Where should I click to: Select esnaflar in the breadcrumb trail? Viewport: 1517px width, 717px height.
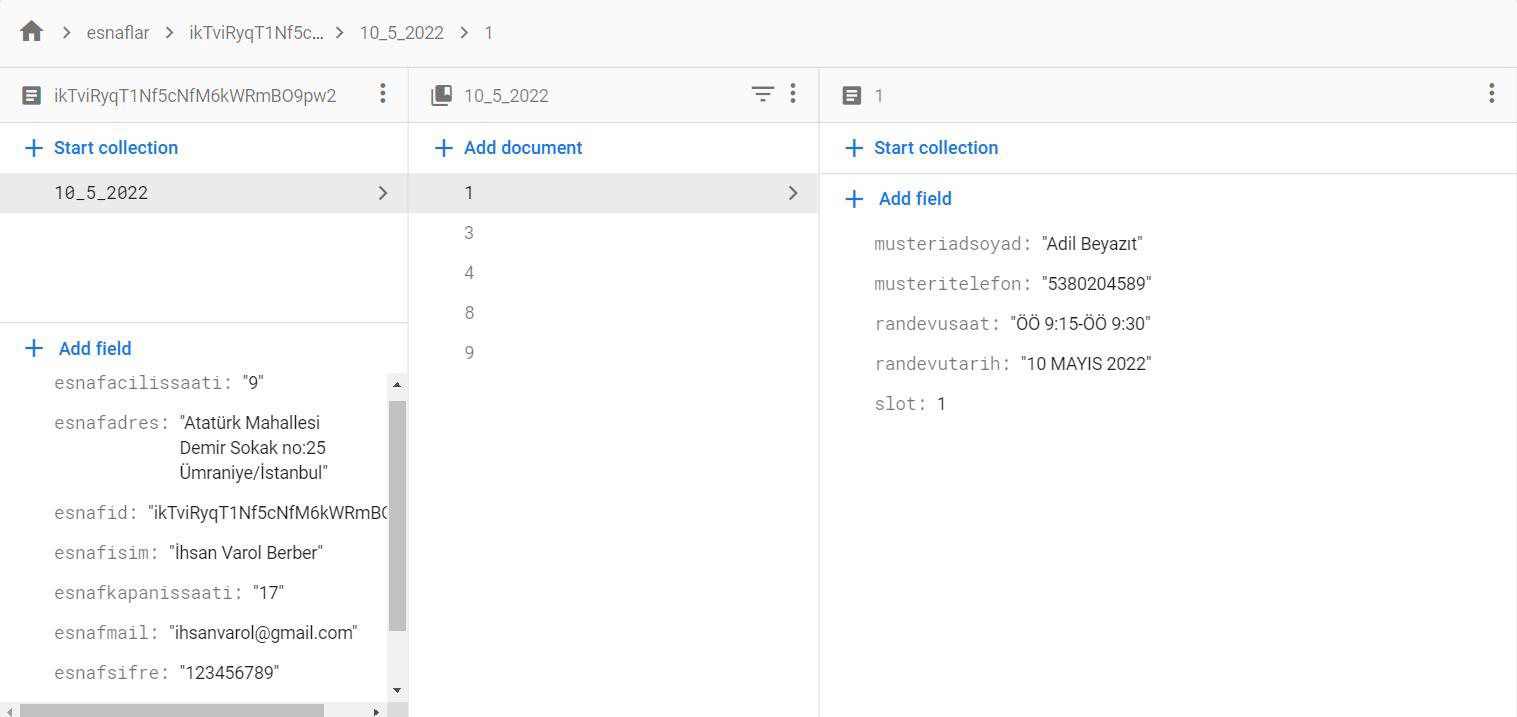click(x=117, y=31)
